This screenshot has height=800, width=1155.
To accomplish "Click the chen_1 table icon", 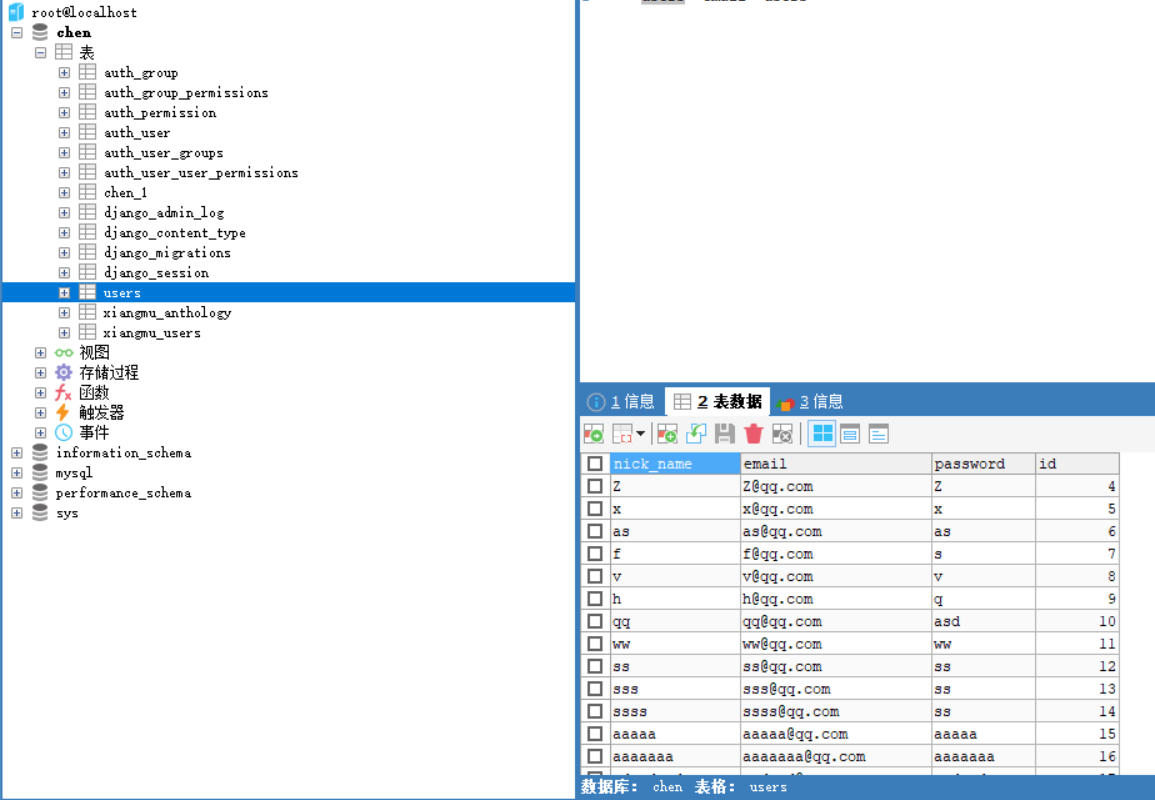I will click(88, 192).
